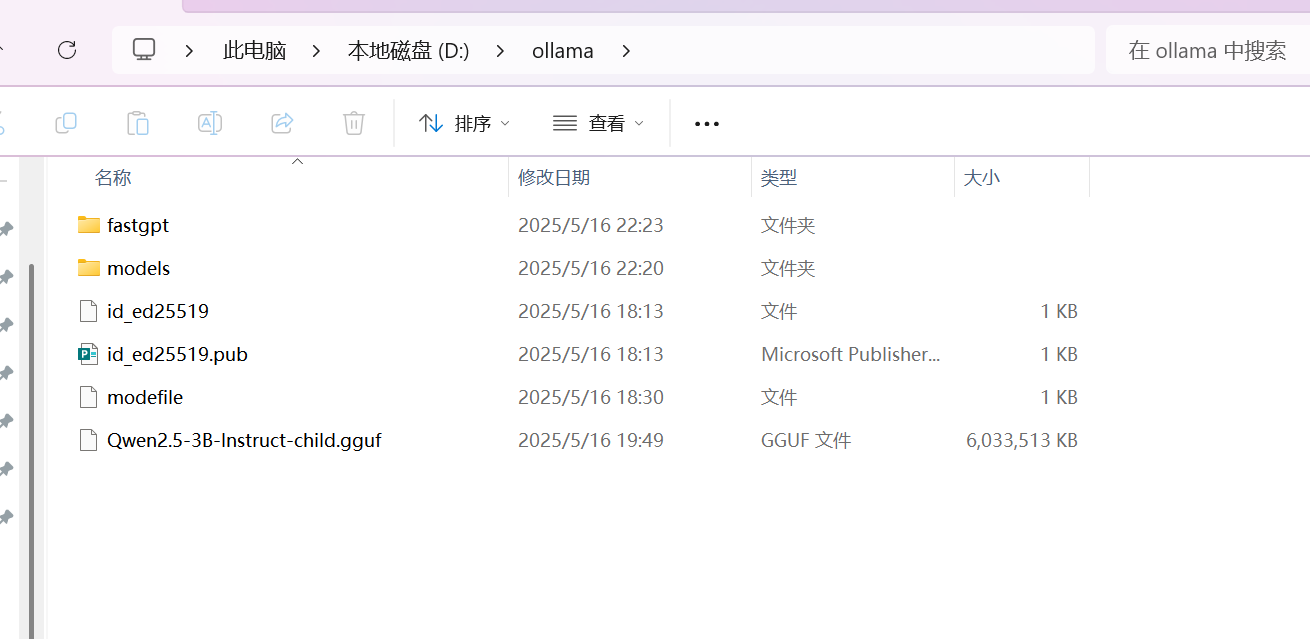
Task: Expand the chevron after 此电脑 in the path
Action: pyautogui.click(x=316, y=51)
